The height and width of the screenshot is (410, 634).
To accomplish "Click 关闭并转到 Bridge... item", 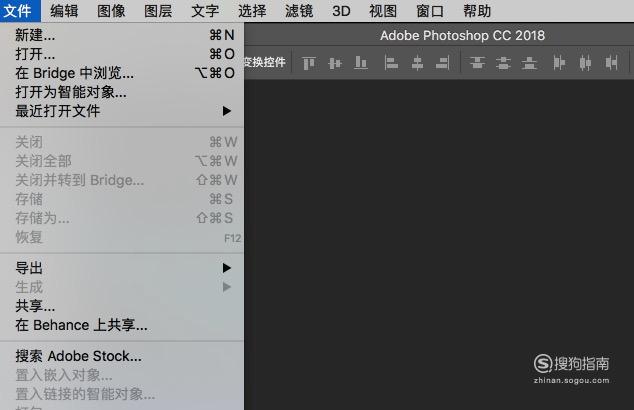I will click(122, 180).
